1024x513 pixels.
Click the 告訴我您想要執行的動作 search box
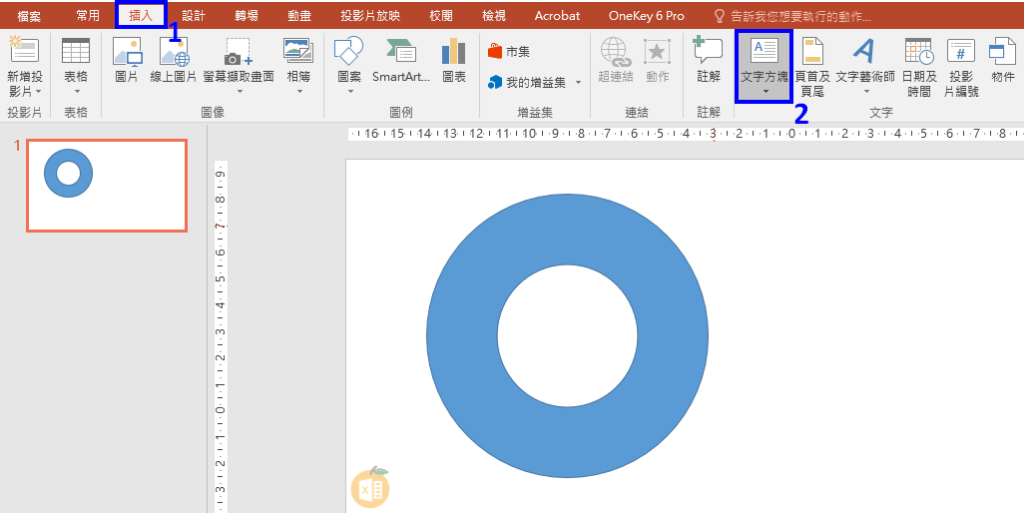800,17
